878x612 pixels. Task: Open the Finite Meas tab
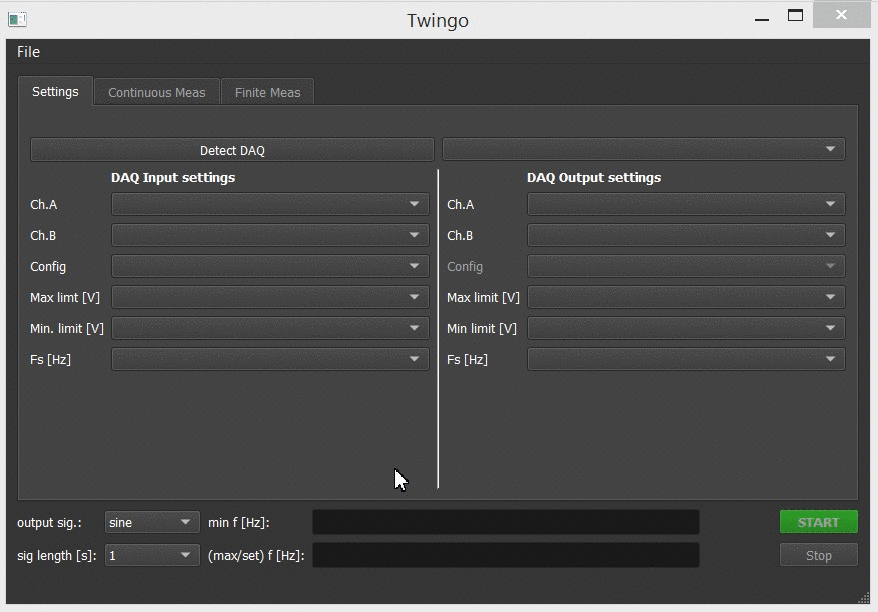pos(267,92)
